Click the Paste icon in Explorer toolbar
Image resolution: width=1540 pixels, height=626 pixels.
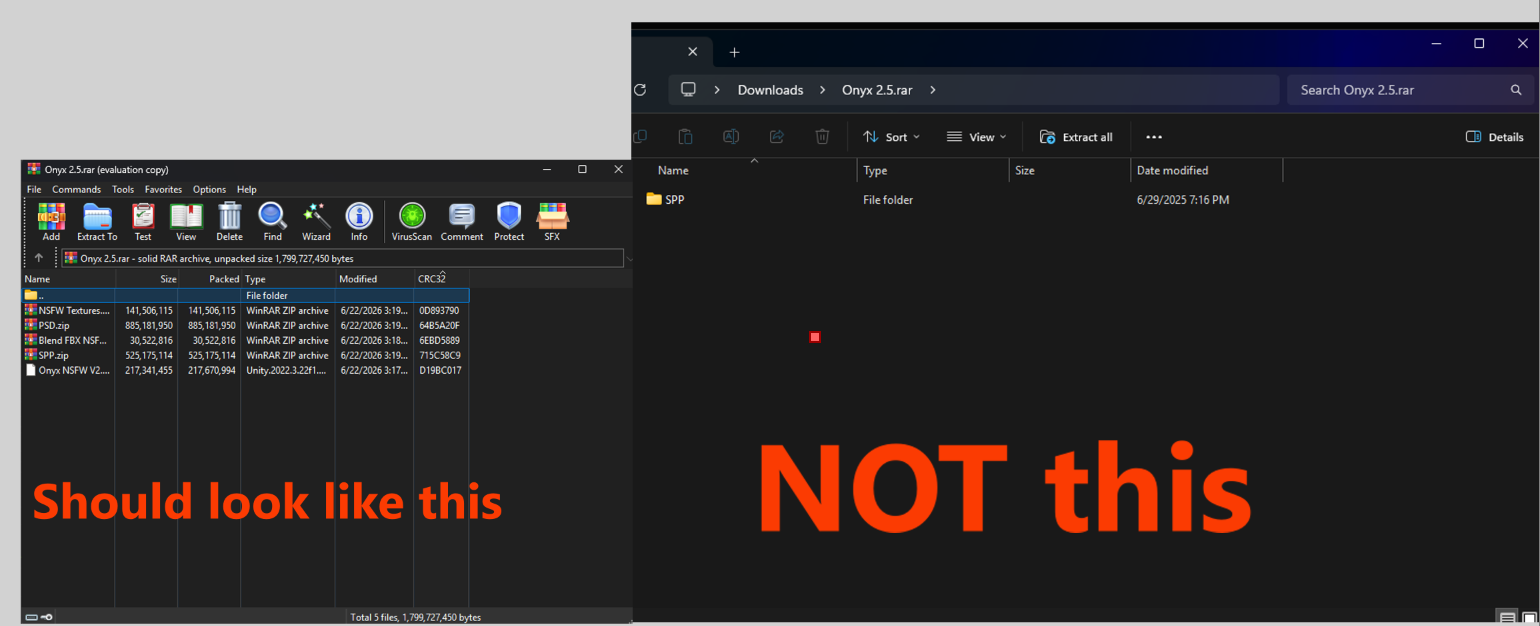(685, 137)
